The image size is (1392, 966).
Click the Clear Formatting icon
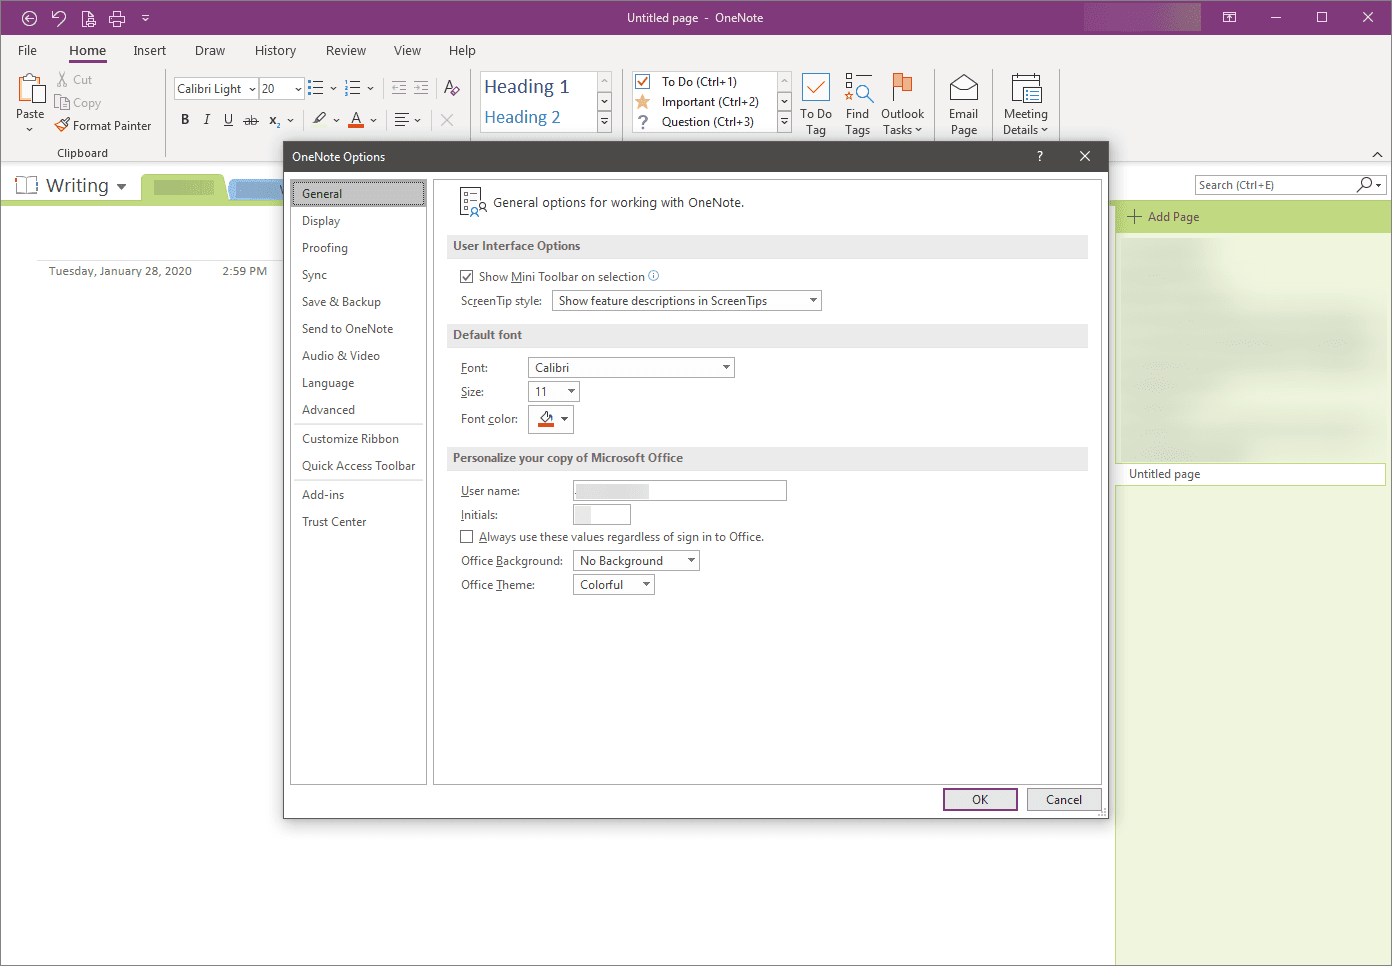click(x=452, y=88)
